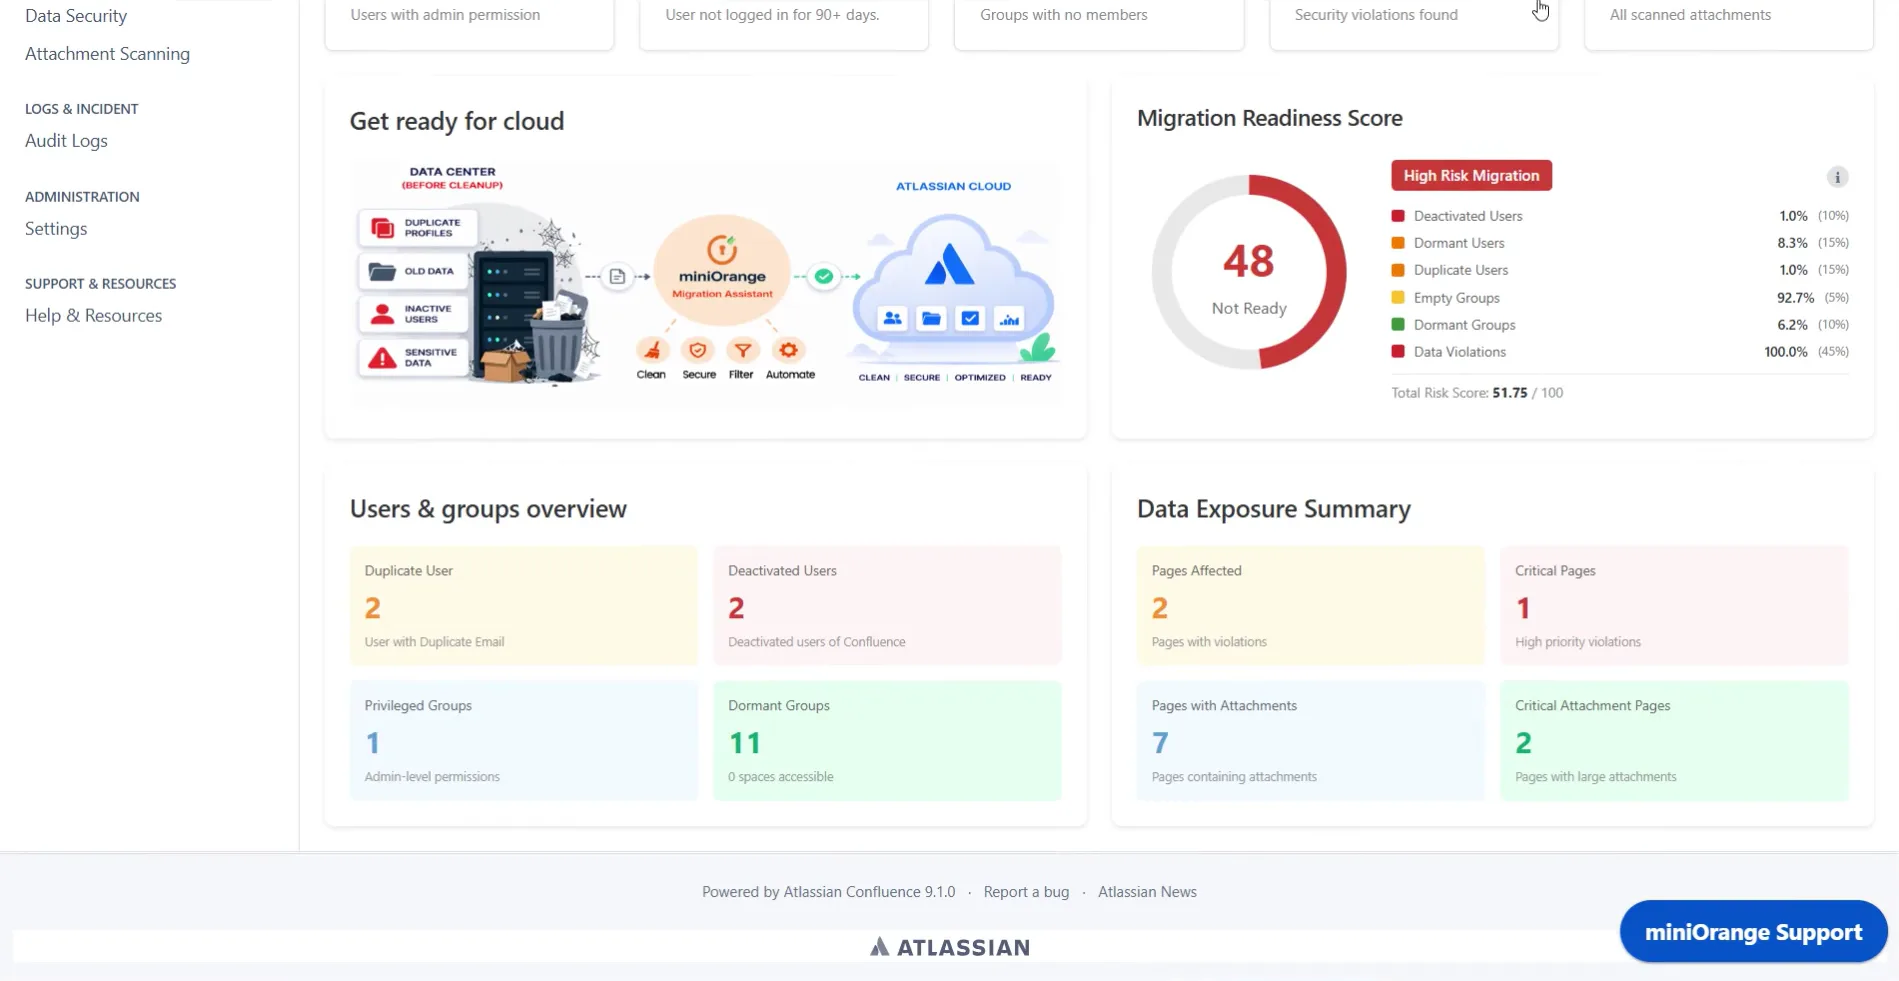This screenshot has height=981, width=1899.
Task: Click the Atlassian Confluence 9.1.0 footer link
Action: click(x=869, y=892)
